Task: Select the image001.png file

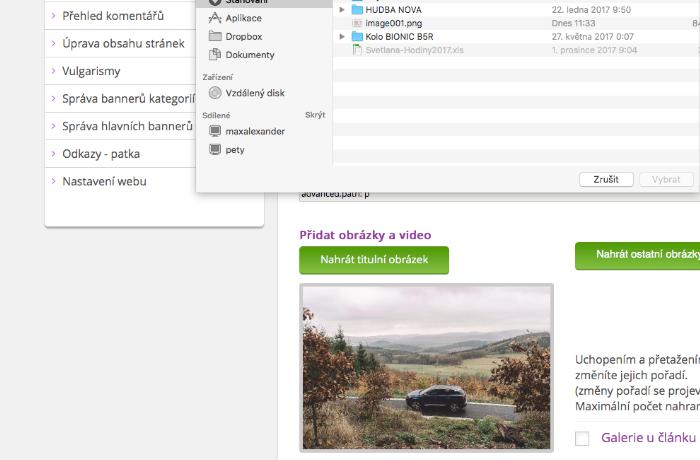Action: pos(393,22)
